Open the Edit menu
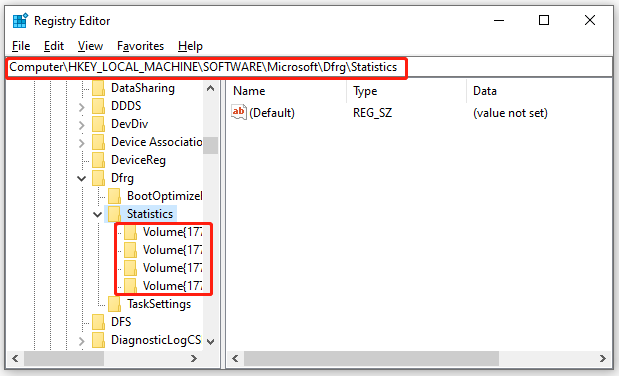Viewport: 619px width, 376px height. tap(54, 46)
